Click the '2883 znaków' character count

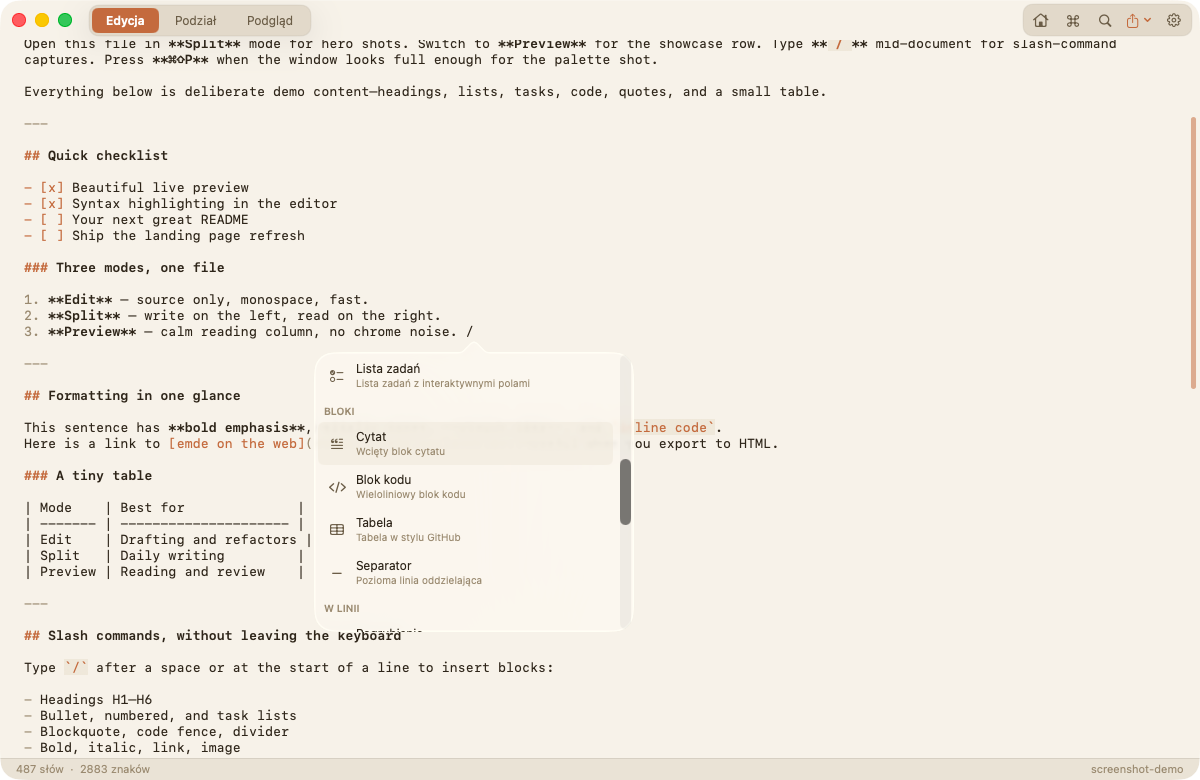point(115,769)
